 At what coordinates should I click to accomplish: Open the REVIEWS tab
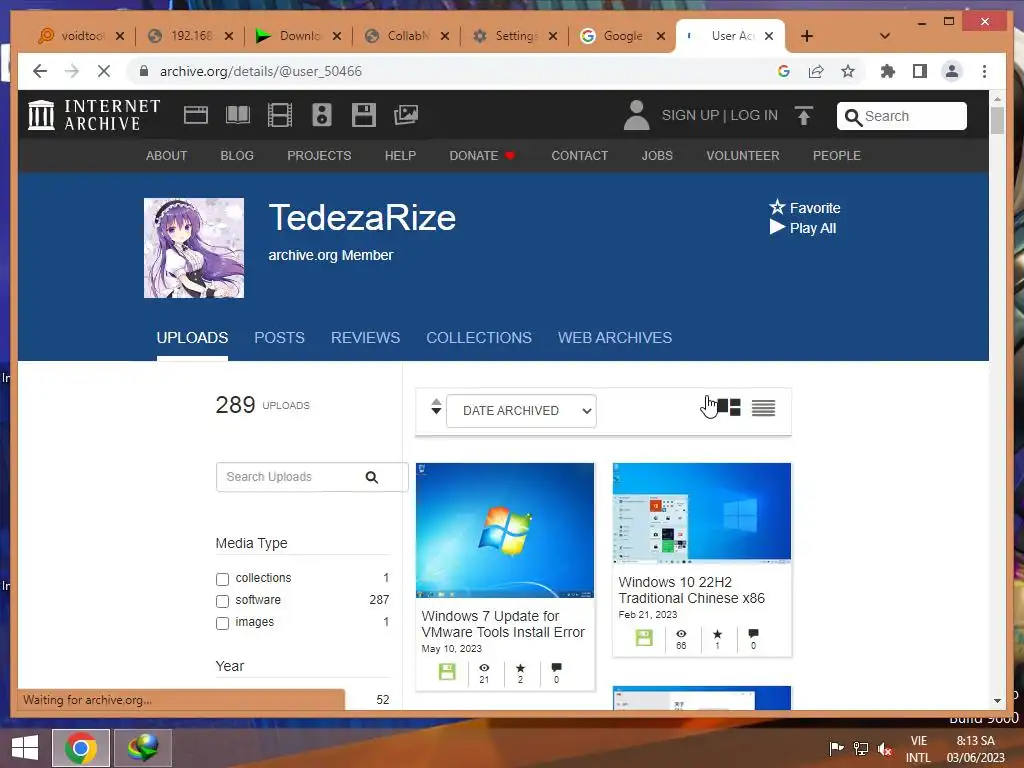coord(365,338)
